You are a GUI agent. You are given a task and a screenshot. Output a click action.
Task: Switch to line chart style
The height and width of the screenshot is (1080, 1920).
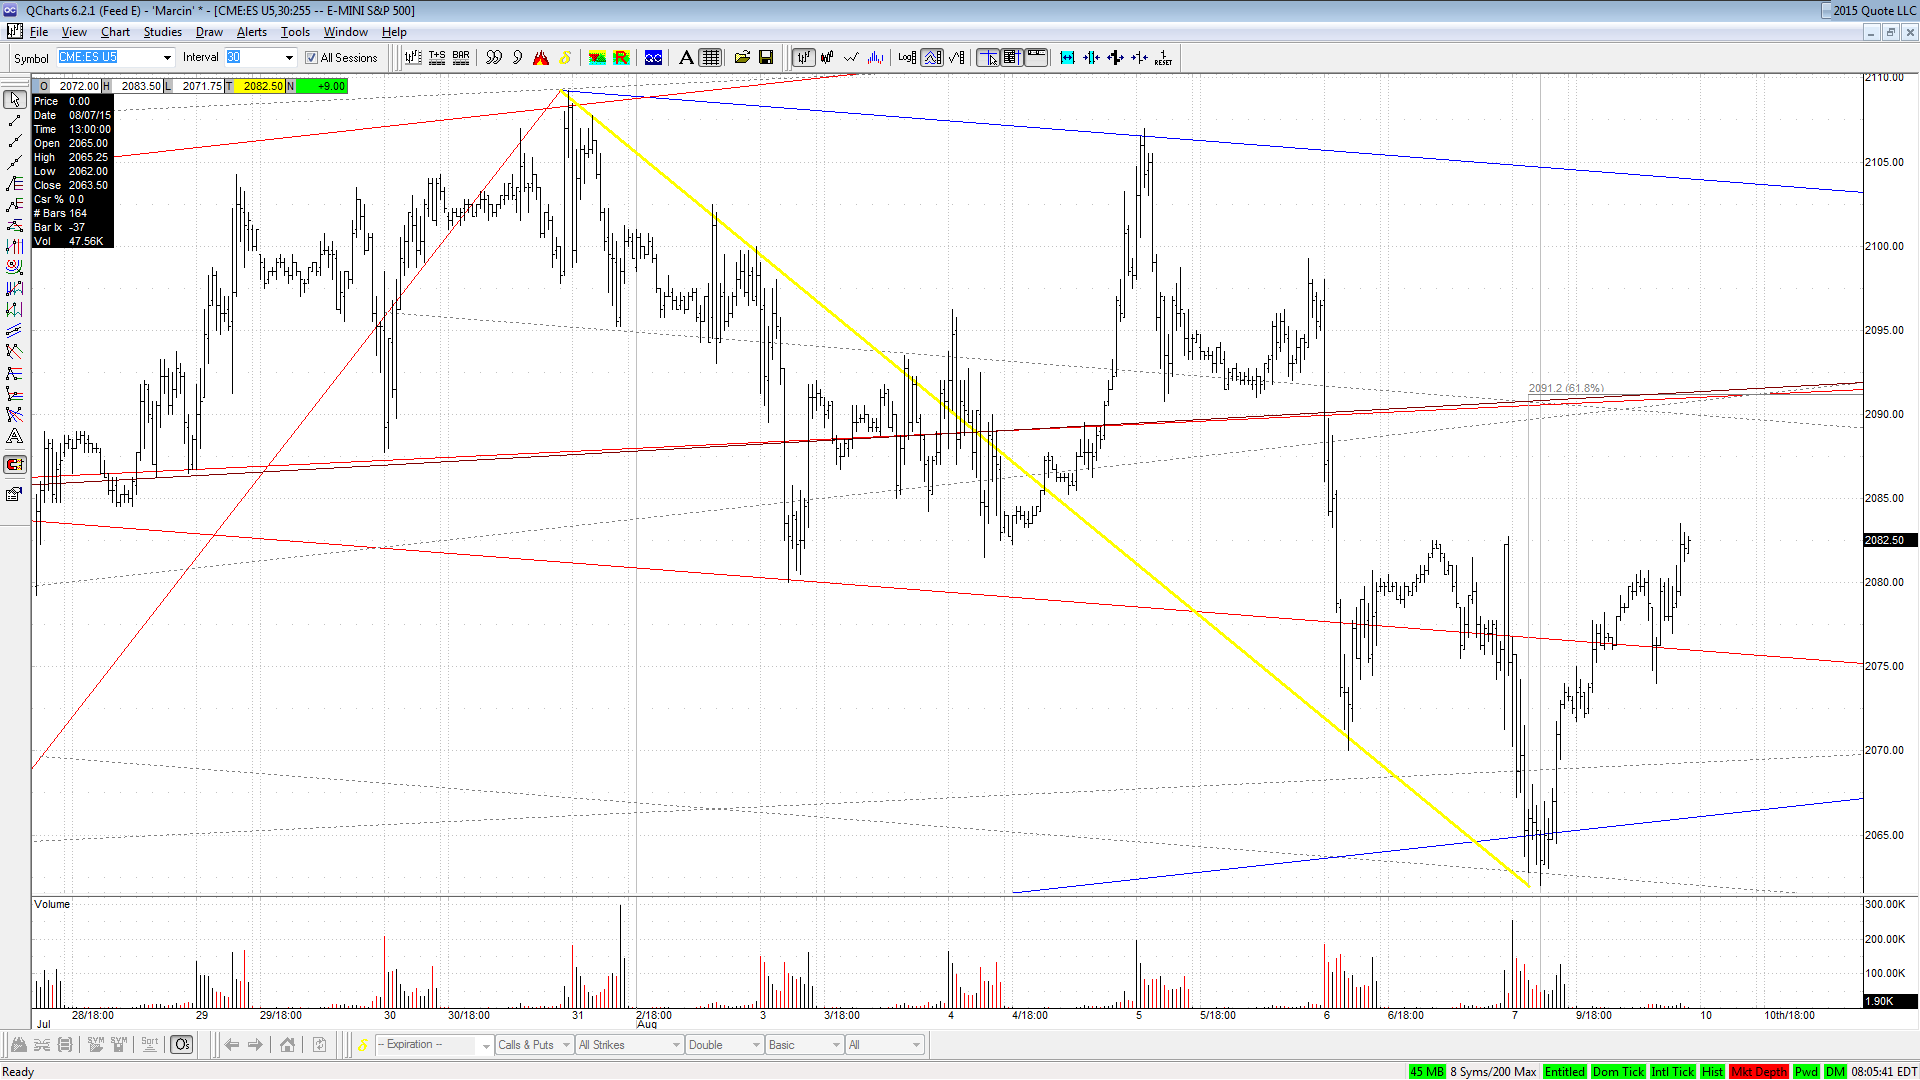[x=851, y=58]
